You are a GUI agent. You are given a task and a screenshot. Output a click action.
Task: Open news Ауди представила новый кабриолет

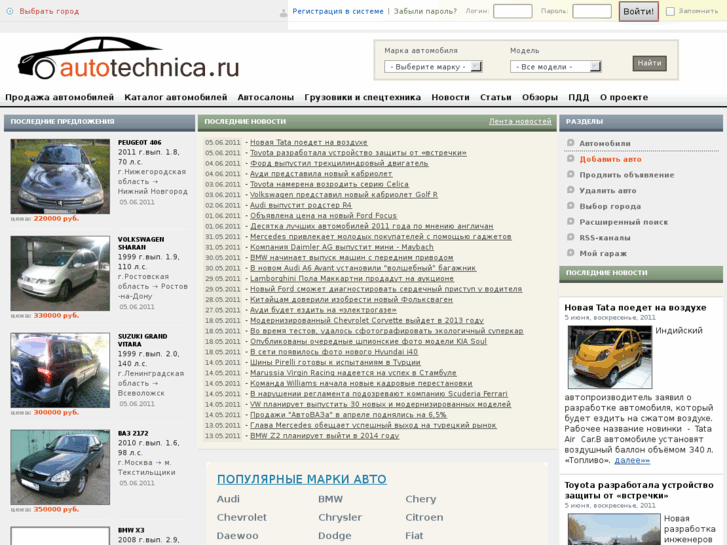(x=321, y=174)
